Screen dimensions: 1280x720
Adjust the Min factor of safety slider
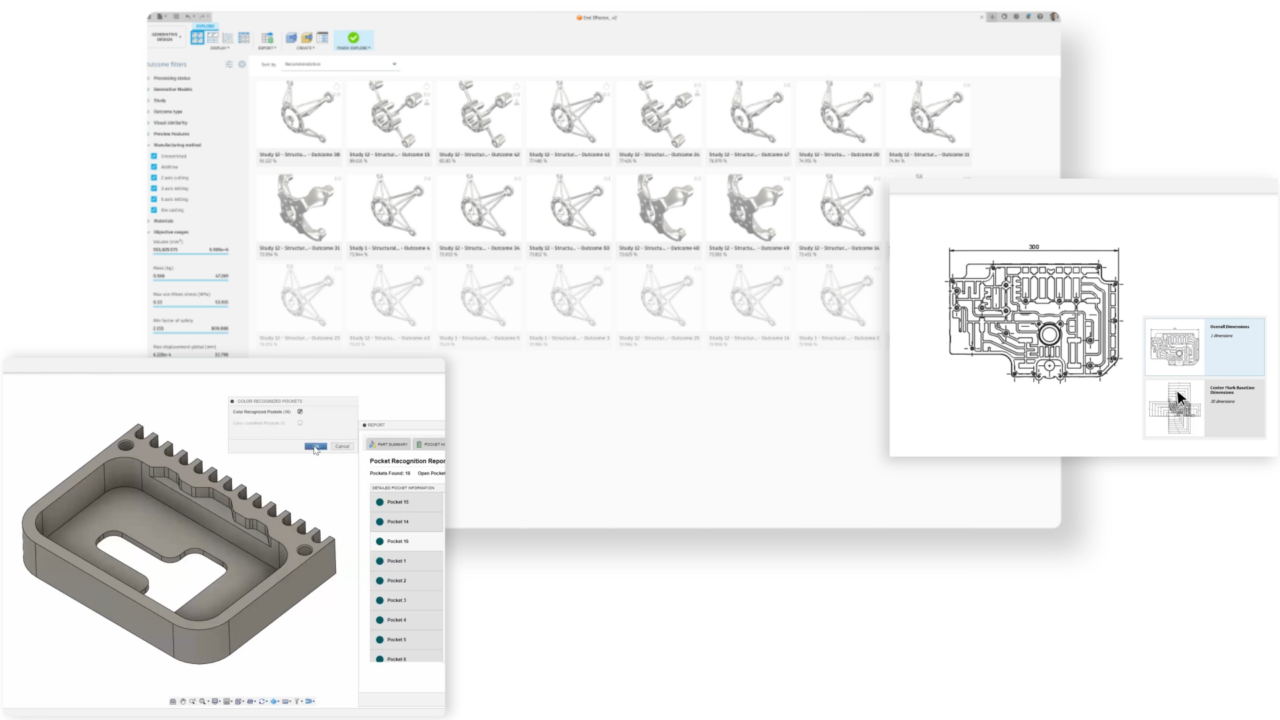(x=191, y=331)
